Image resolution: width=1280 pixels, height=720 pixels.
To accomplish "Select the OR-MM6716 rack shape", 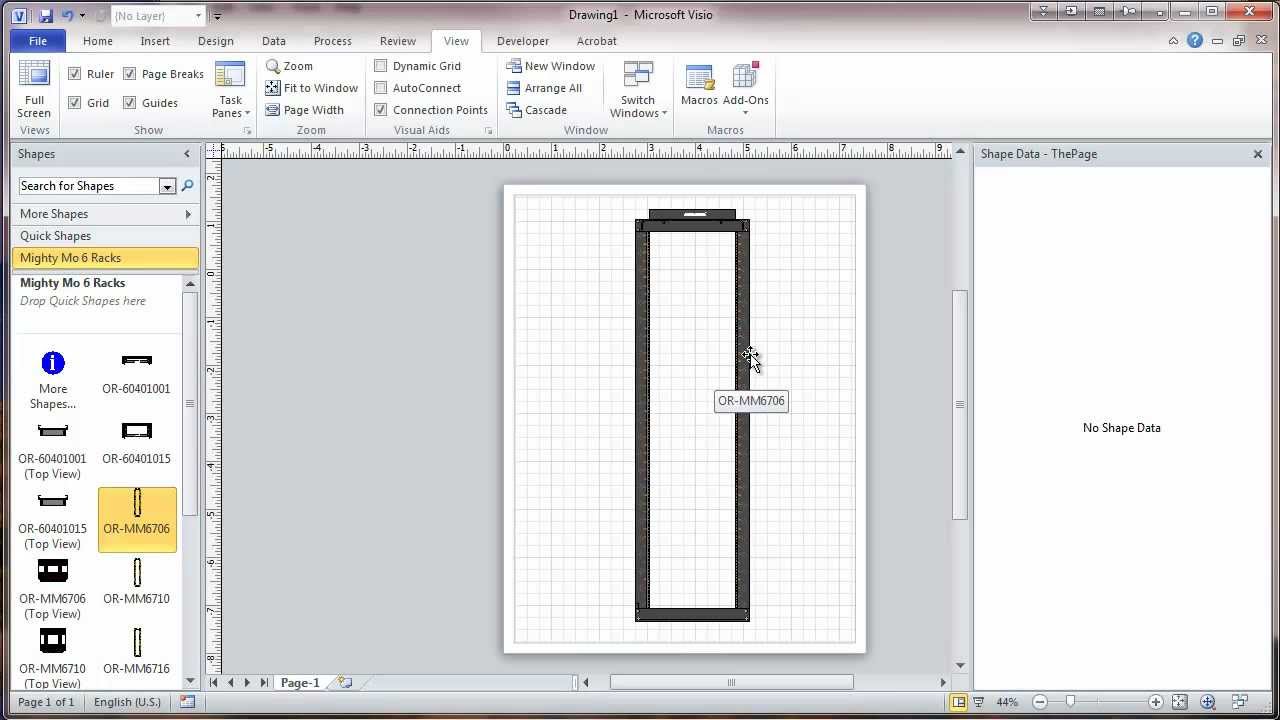I will [x=137, y=652].
